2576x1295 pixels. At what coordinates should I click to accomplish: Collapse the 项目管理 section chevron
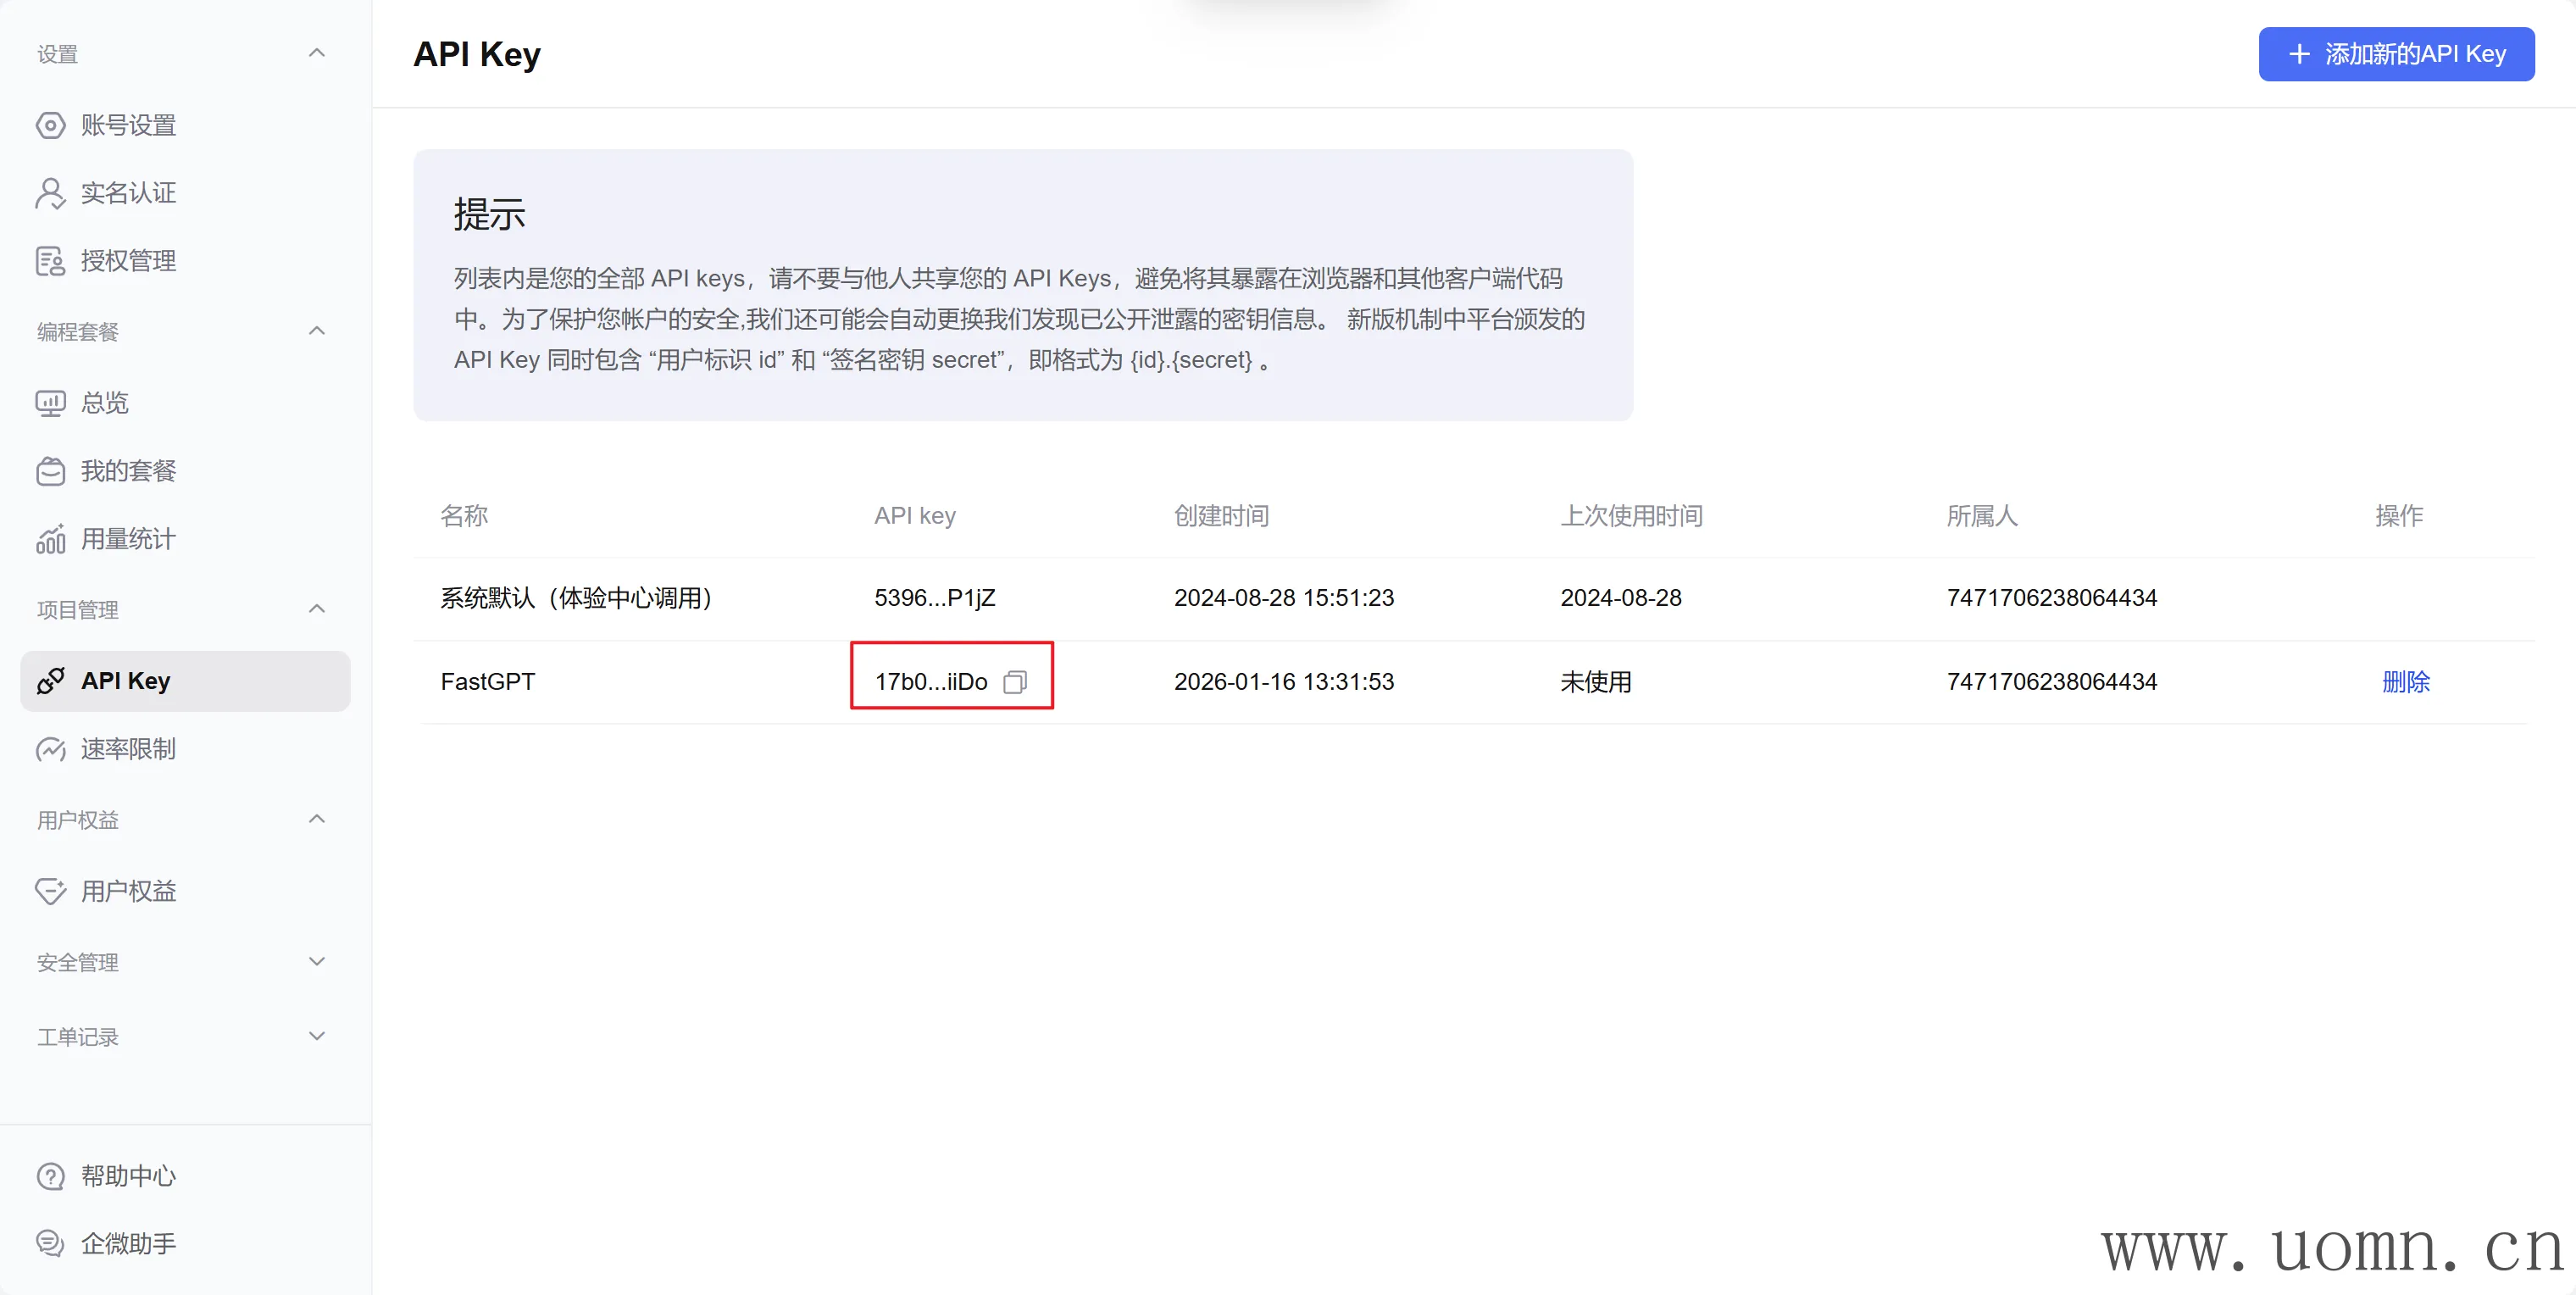click(316, 609)
